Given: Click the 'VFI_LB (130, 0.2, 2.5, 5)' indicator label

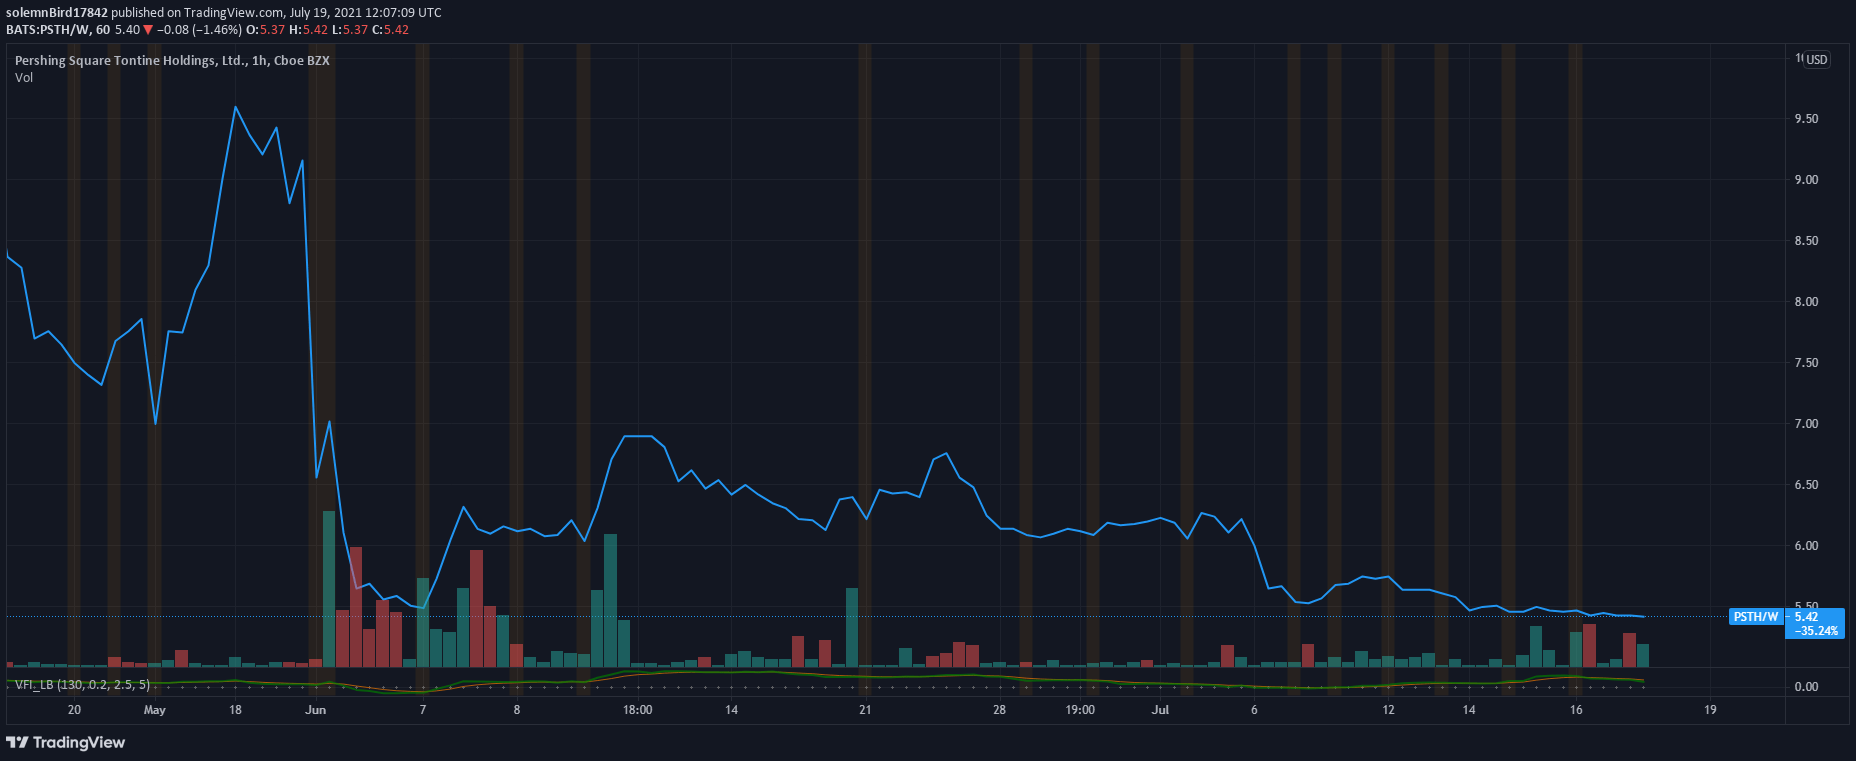Looking at the screenshot, I should point(83,685).
